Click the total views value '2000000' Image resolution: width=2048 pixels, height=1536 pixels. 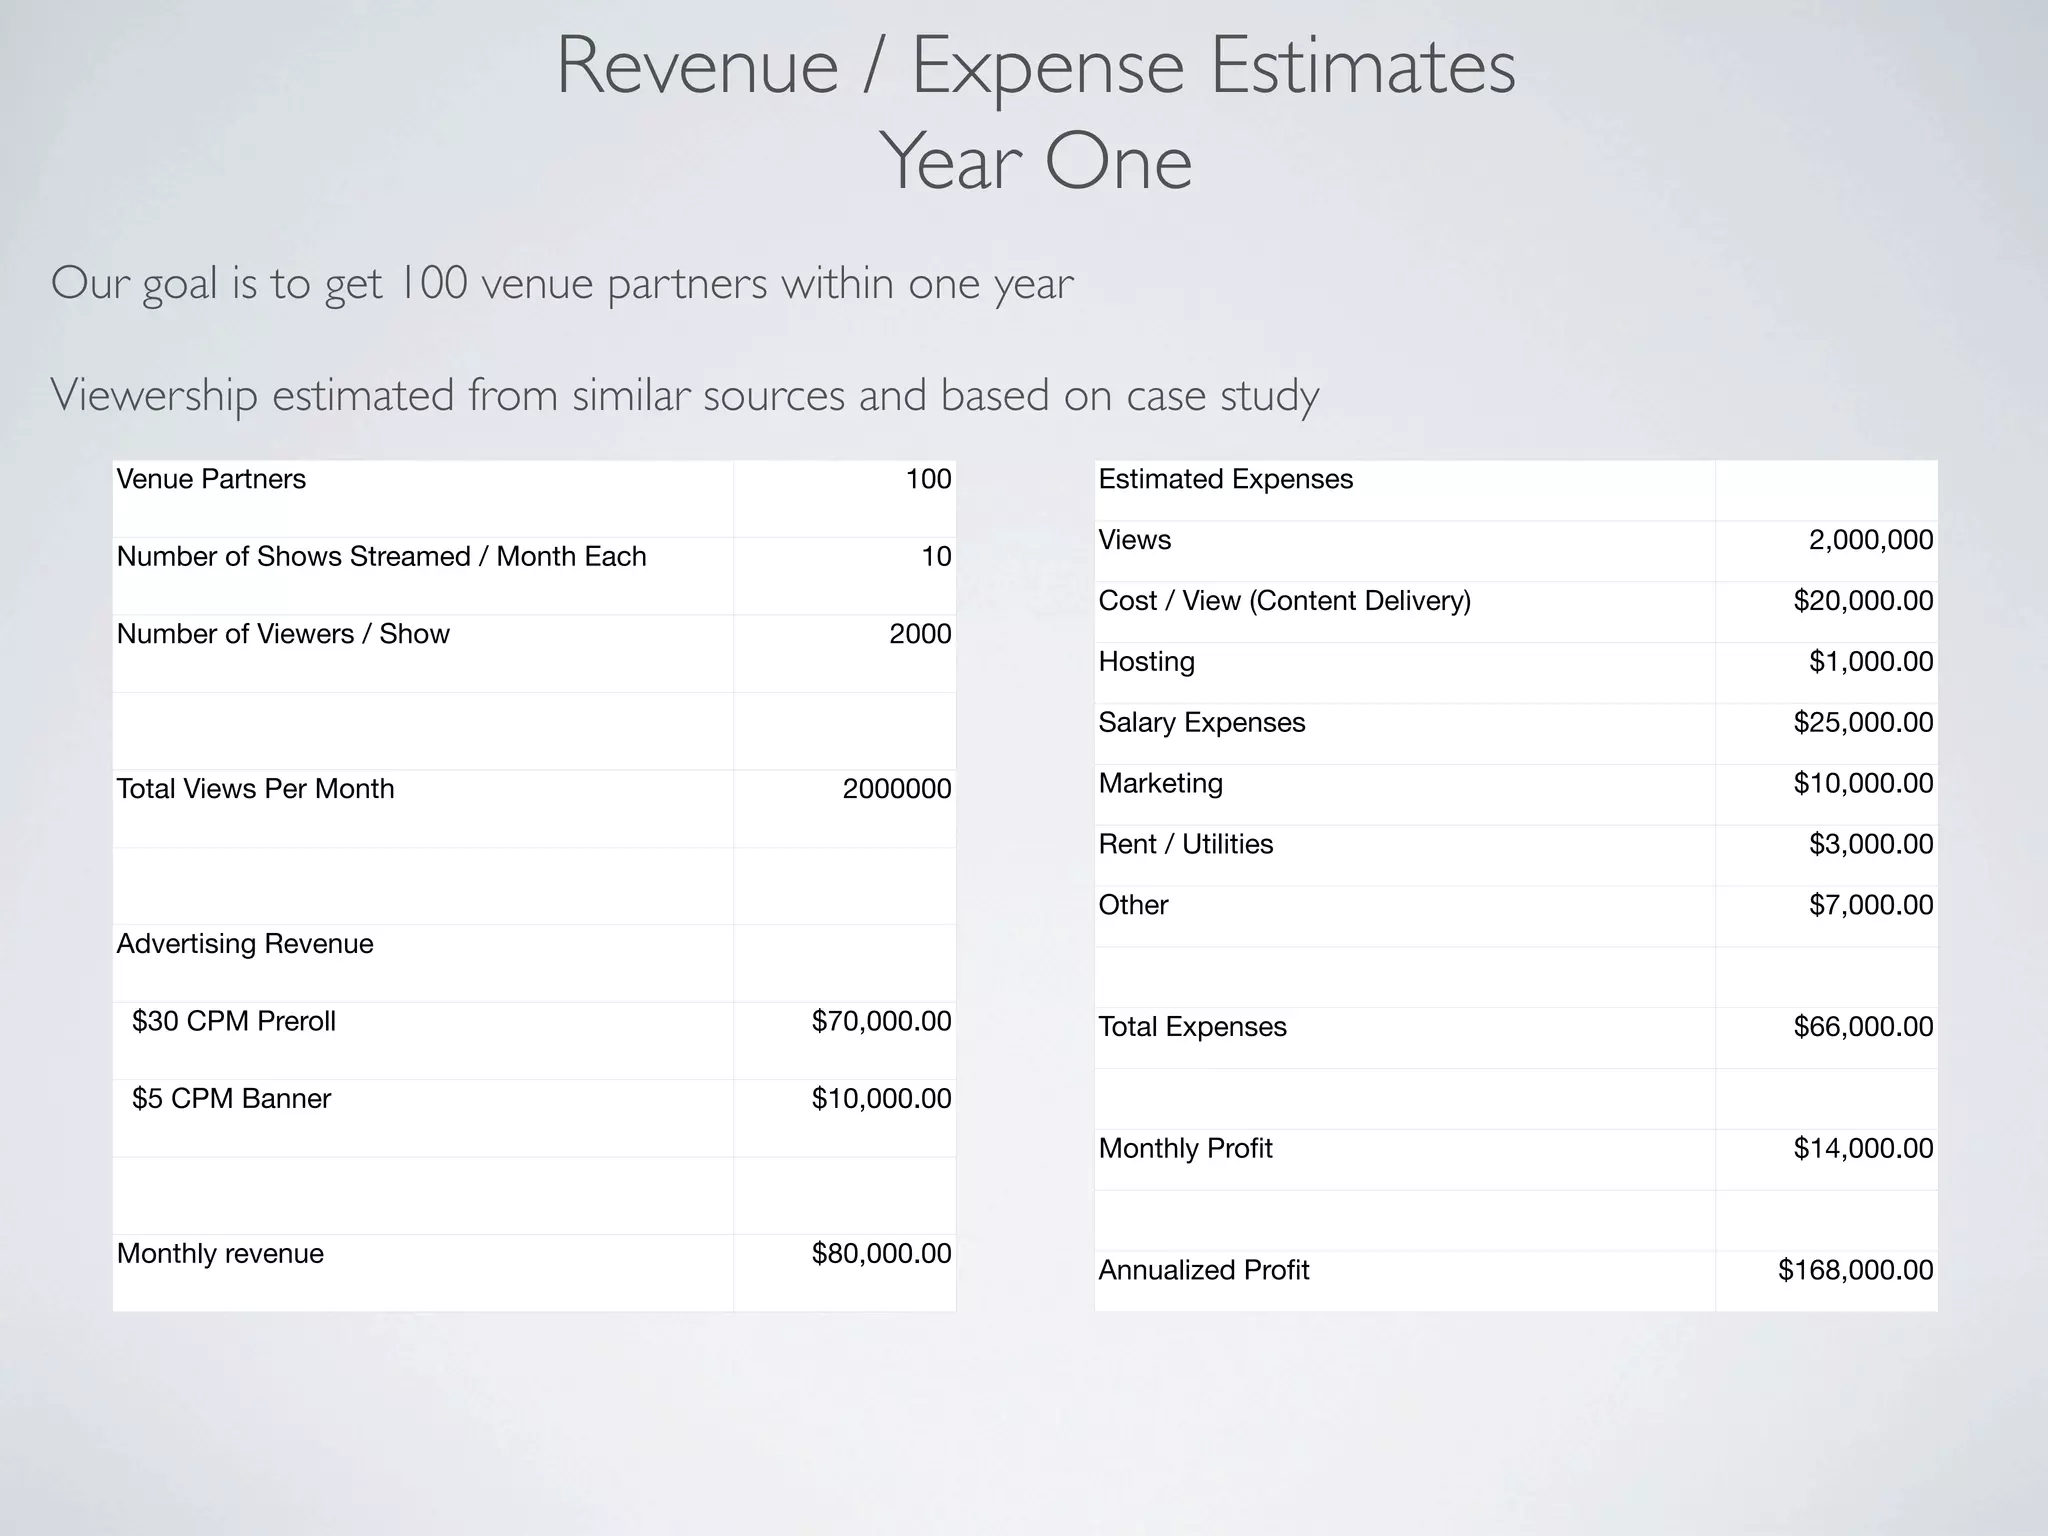(x=897, y=789)
